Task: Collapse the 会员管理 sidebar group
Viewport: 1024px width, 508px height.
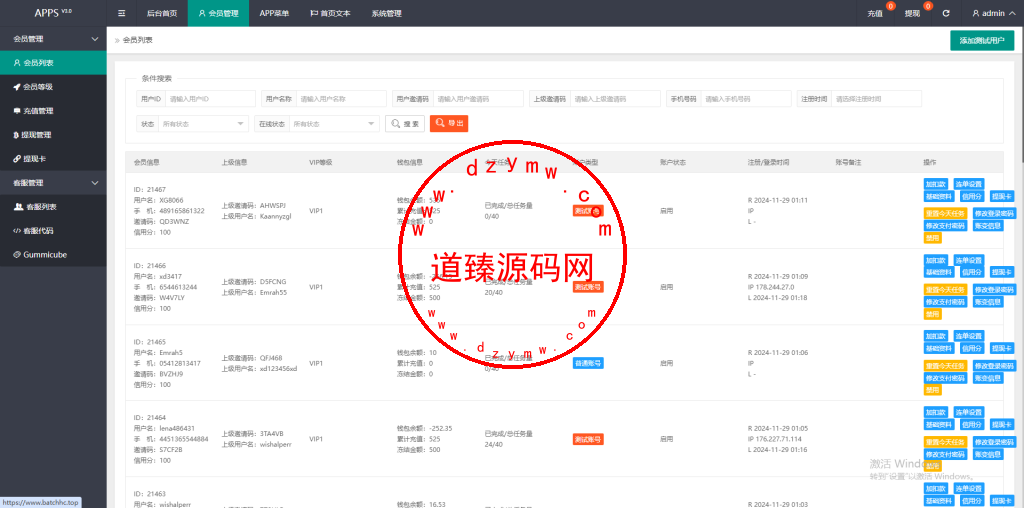Action: point(53,39)
